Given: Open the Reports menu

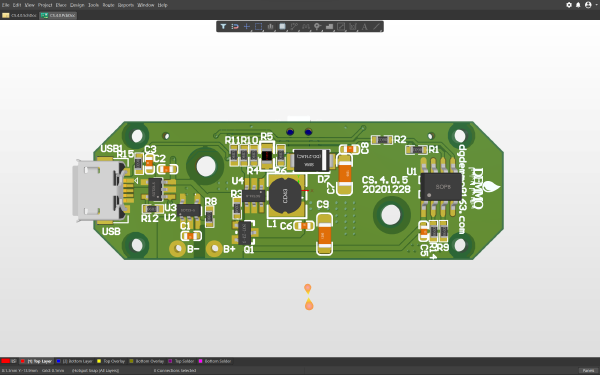Looking at the screenshot, I should (x=126, y=5).
